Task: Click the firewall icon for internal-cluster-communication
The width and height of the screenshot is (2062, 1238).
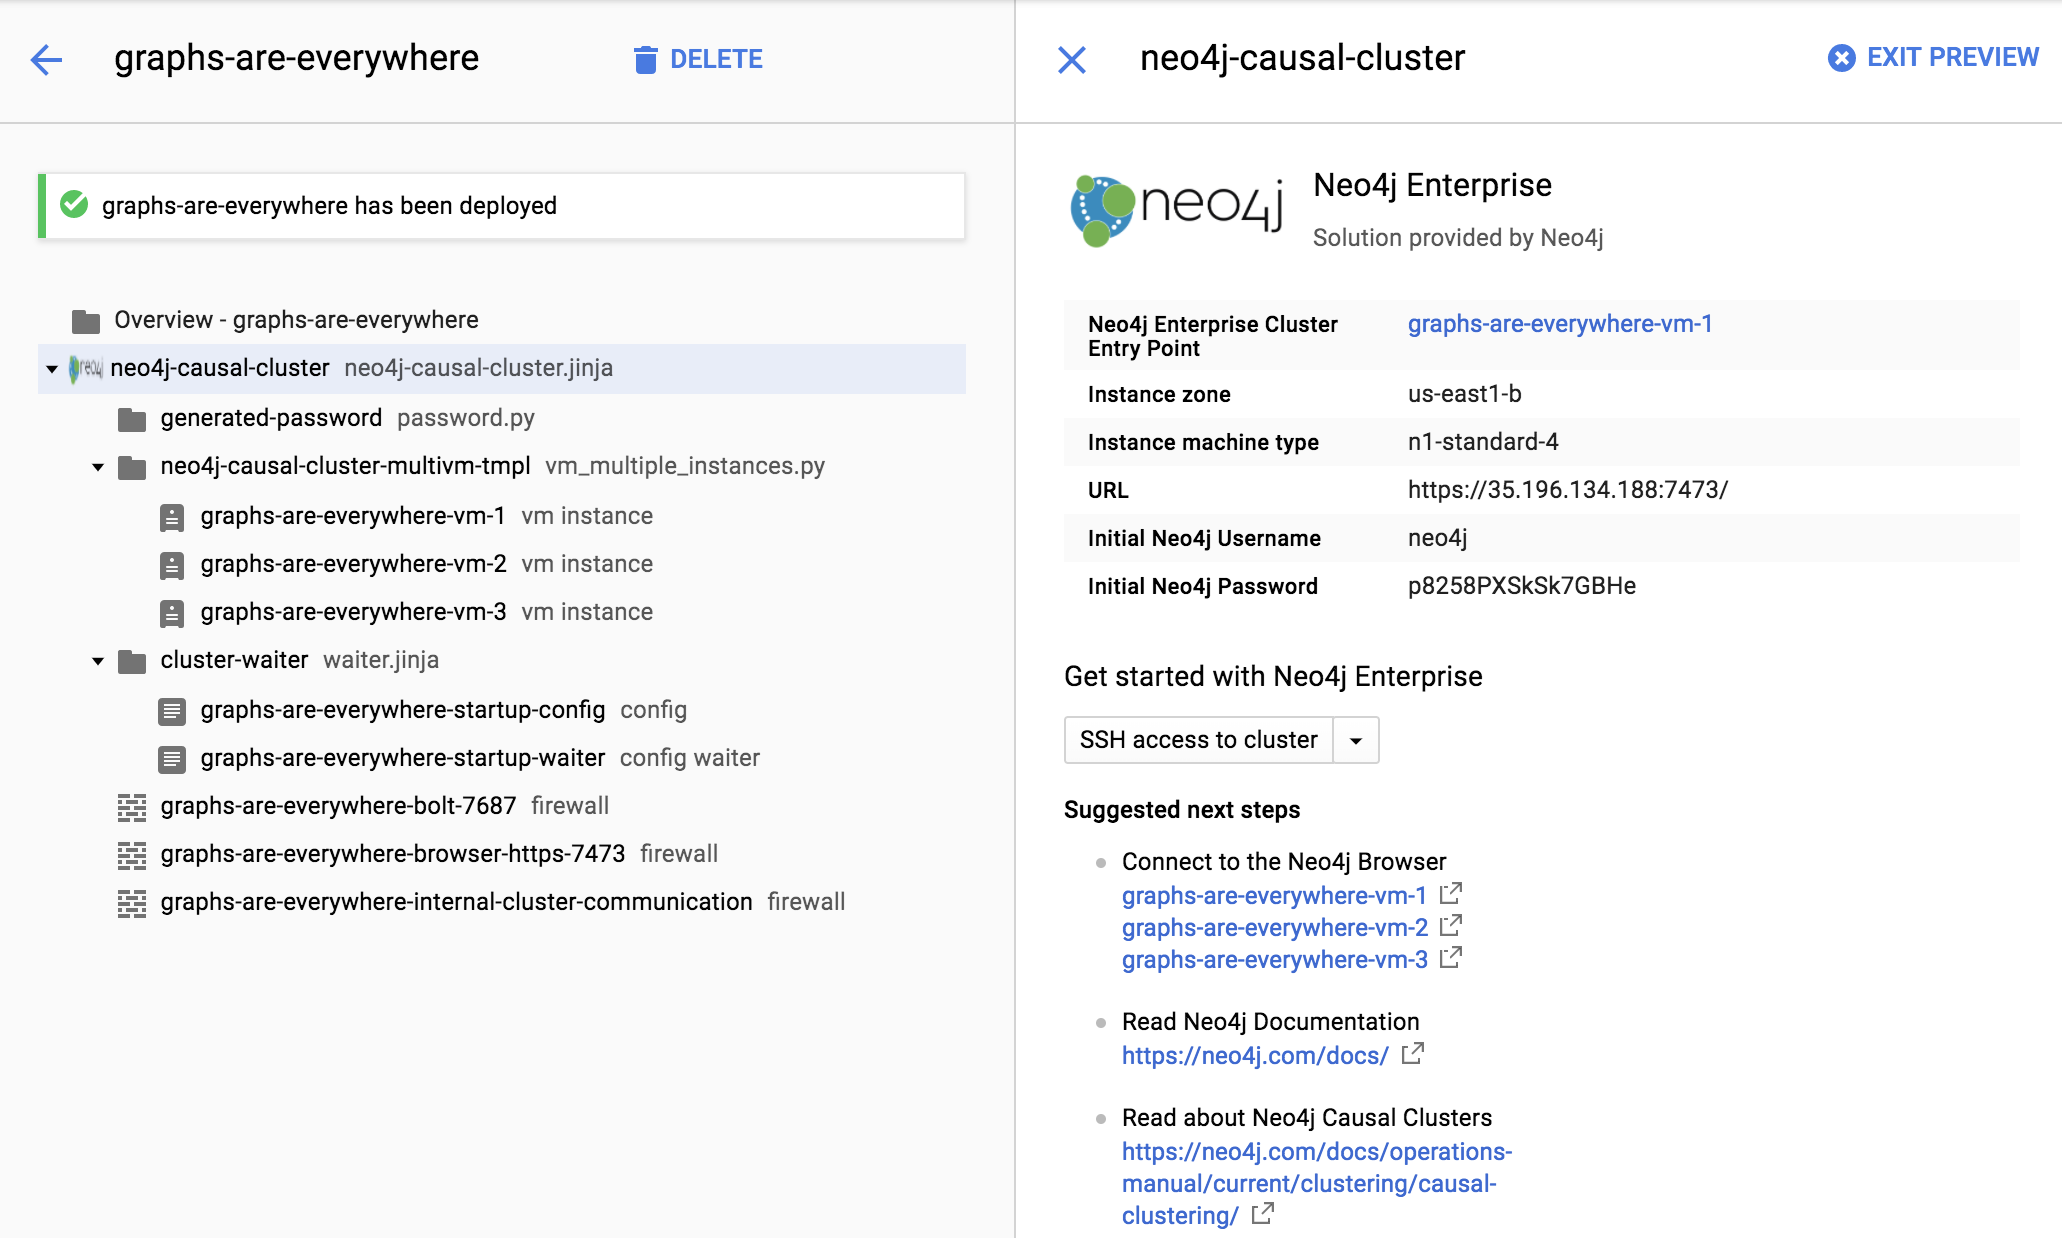Action: (x=132, y=903)
